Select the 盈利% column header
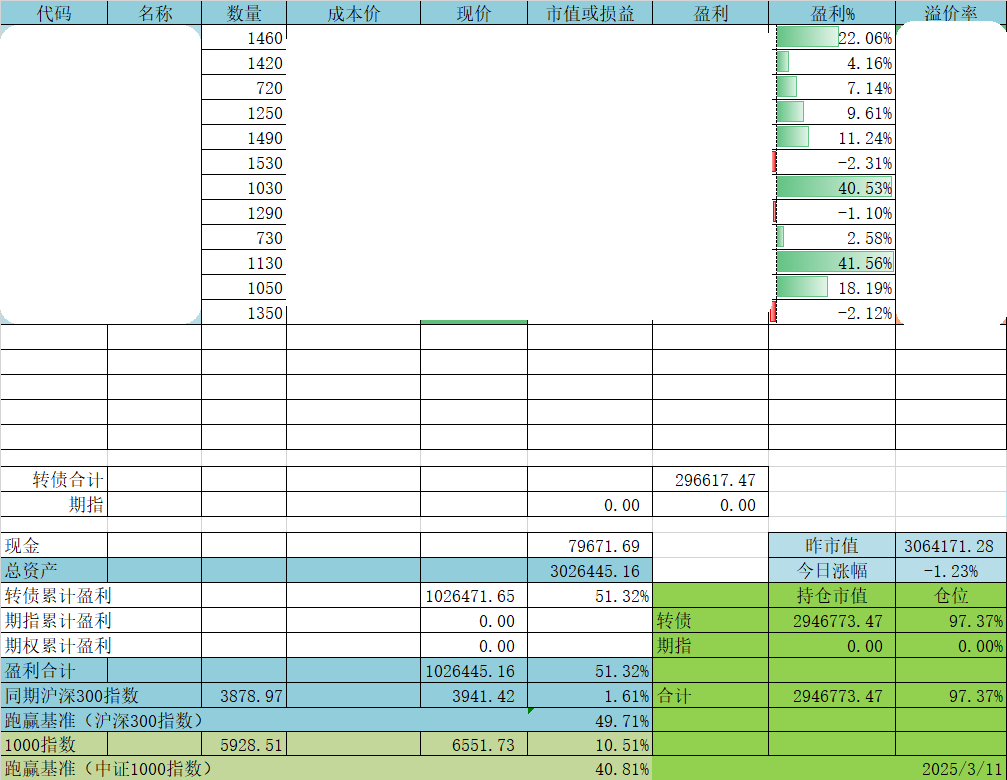This screenshot has width=1007, height=780. point(832,13)
